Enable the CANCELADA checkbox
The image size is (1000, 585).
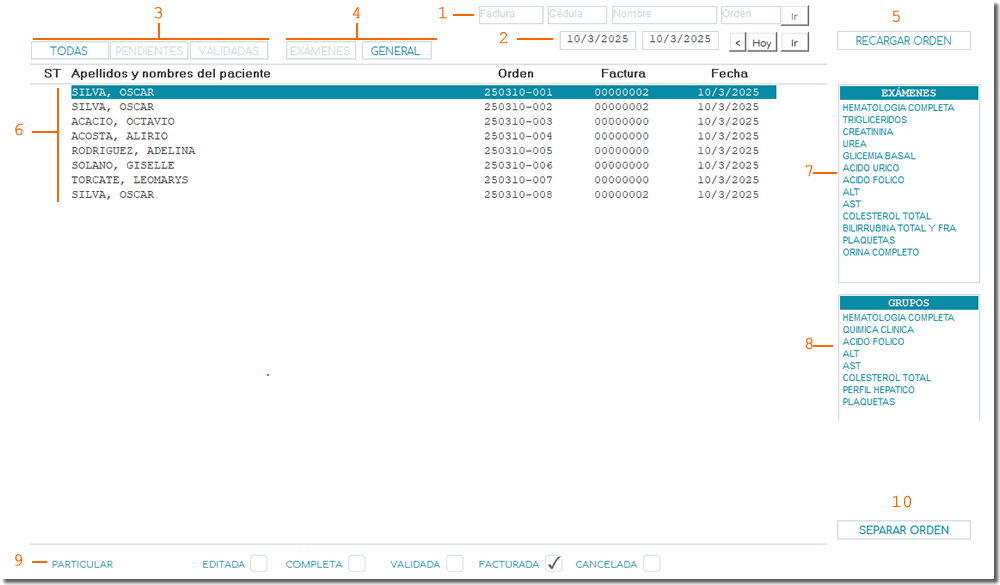coord(652,563)
